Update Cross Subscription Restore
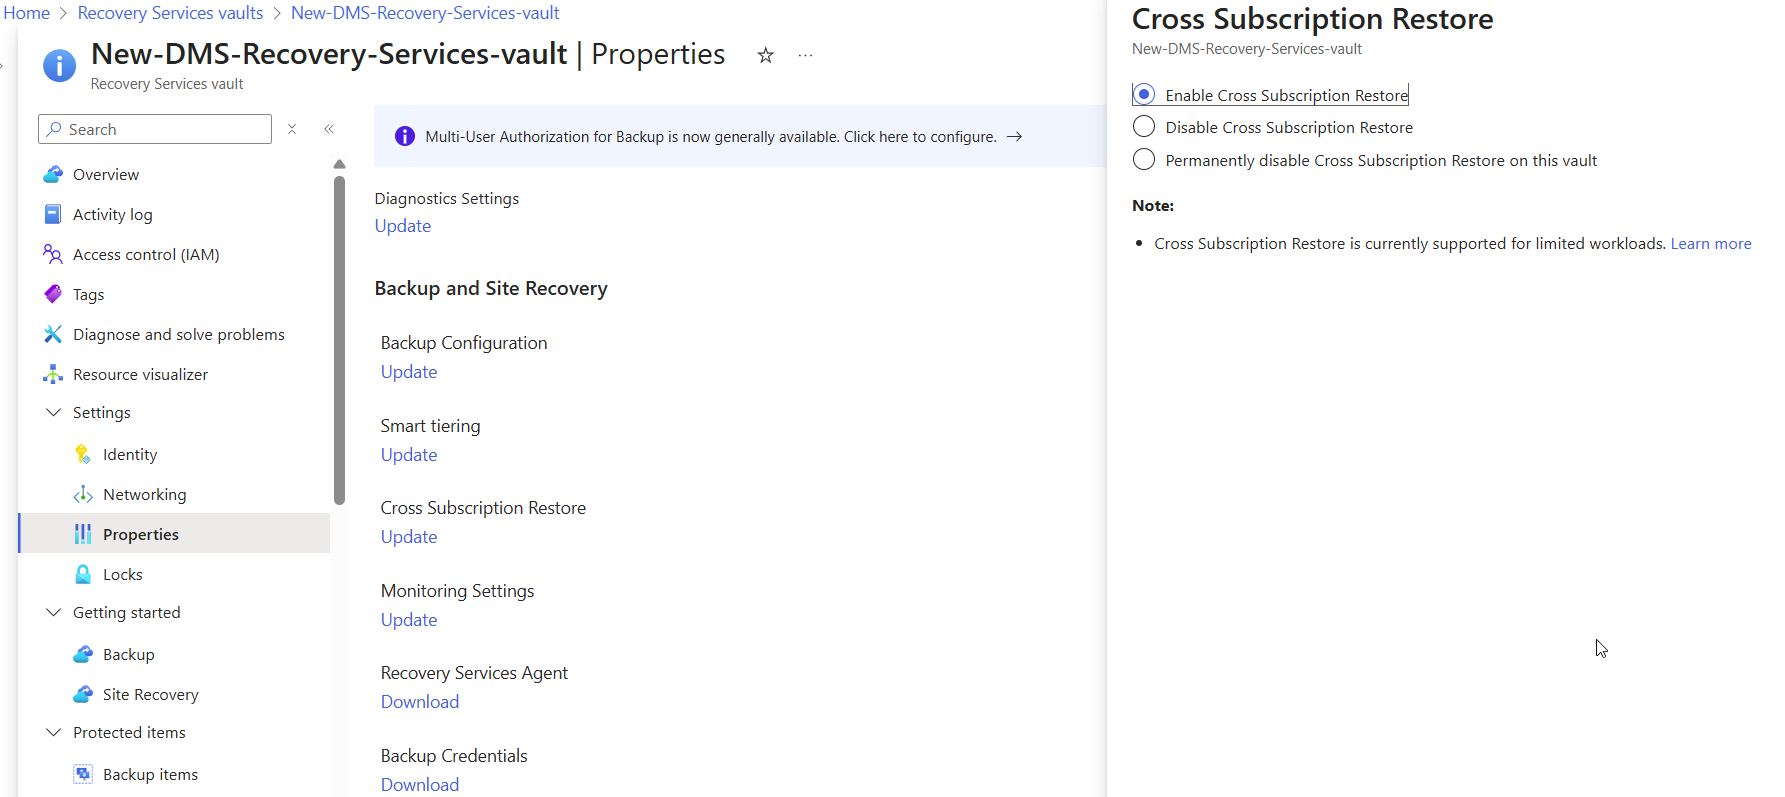Screen dimensions: 1785x797 pyautogui.click(x=409, y=537)
